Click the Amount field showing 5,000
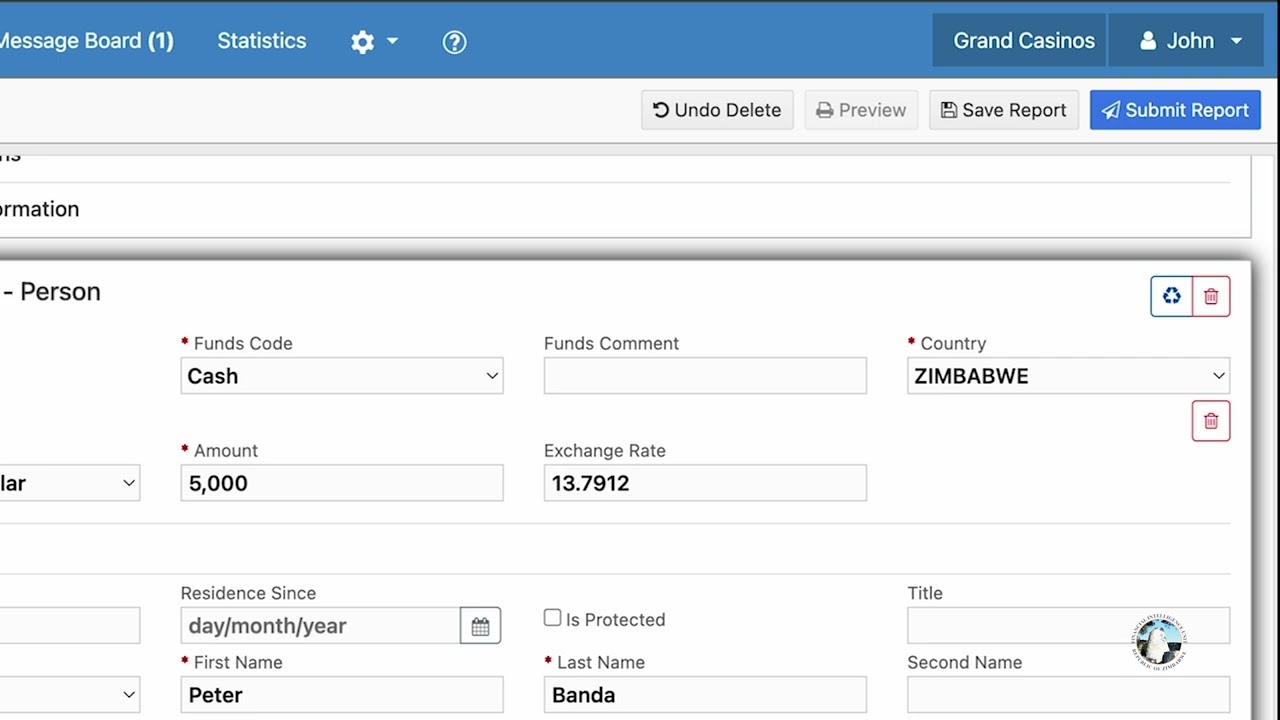The image size is (1280, 720). click(342, 483)
